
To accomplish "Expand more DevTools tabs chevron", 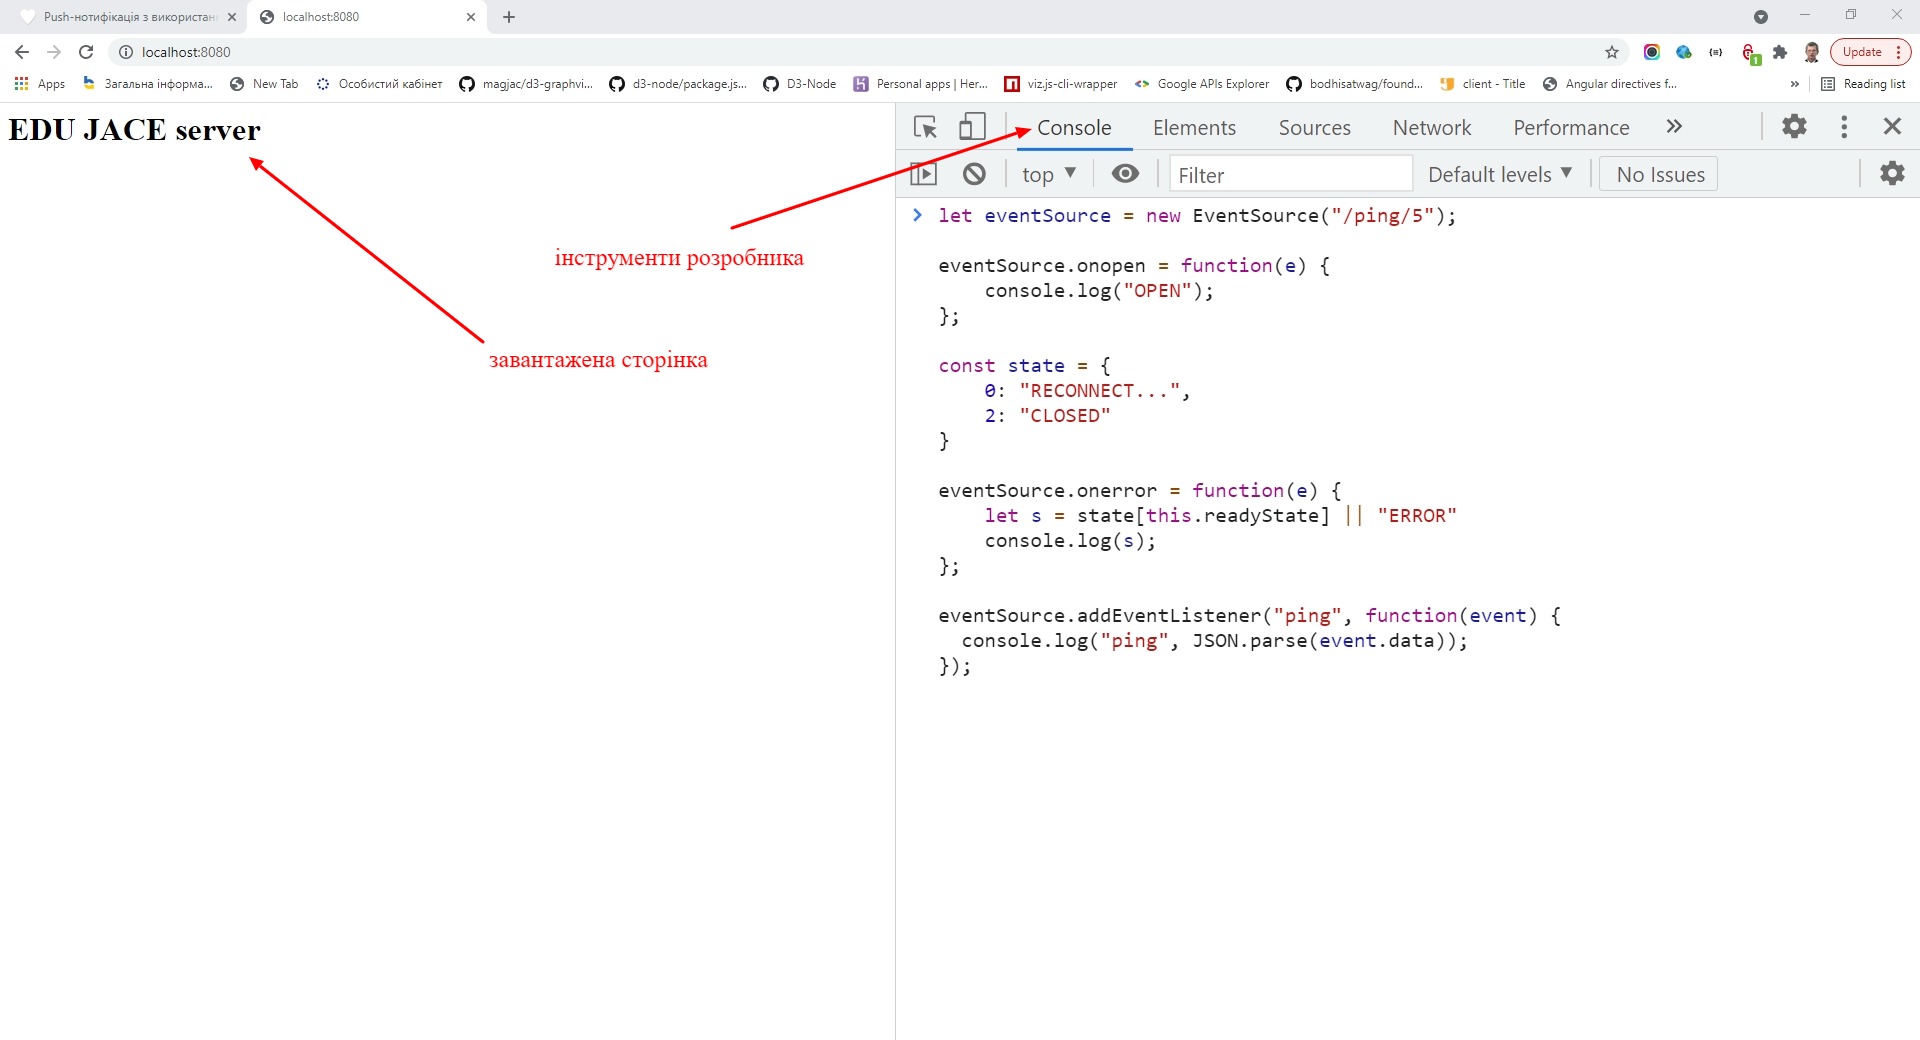I will click(x=1674, y=126).
